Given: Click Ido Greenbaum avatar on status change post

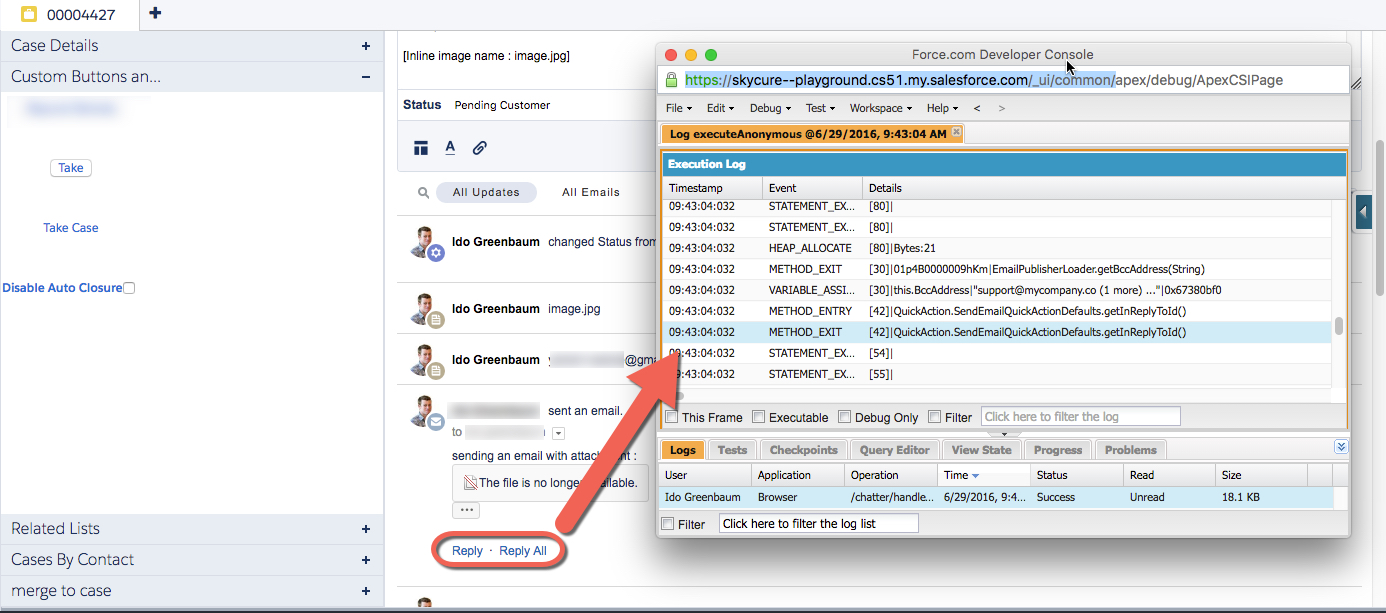Looking at the screenshot, I should 426,242.
